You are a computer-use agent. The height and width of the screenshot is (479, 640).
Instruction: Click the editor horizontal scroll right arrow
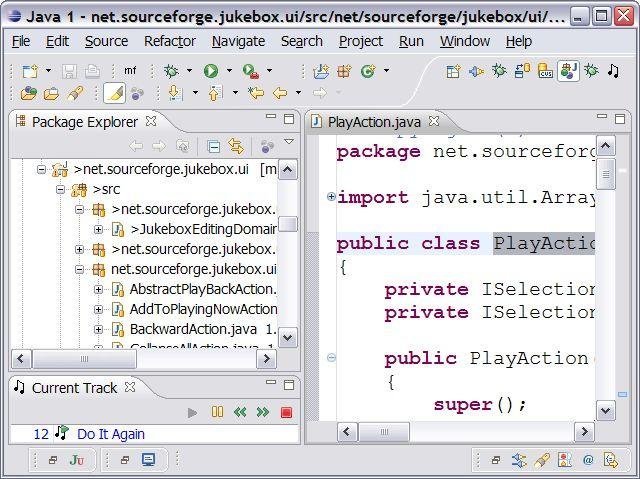pos(584,432)
